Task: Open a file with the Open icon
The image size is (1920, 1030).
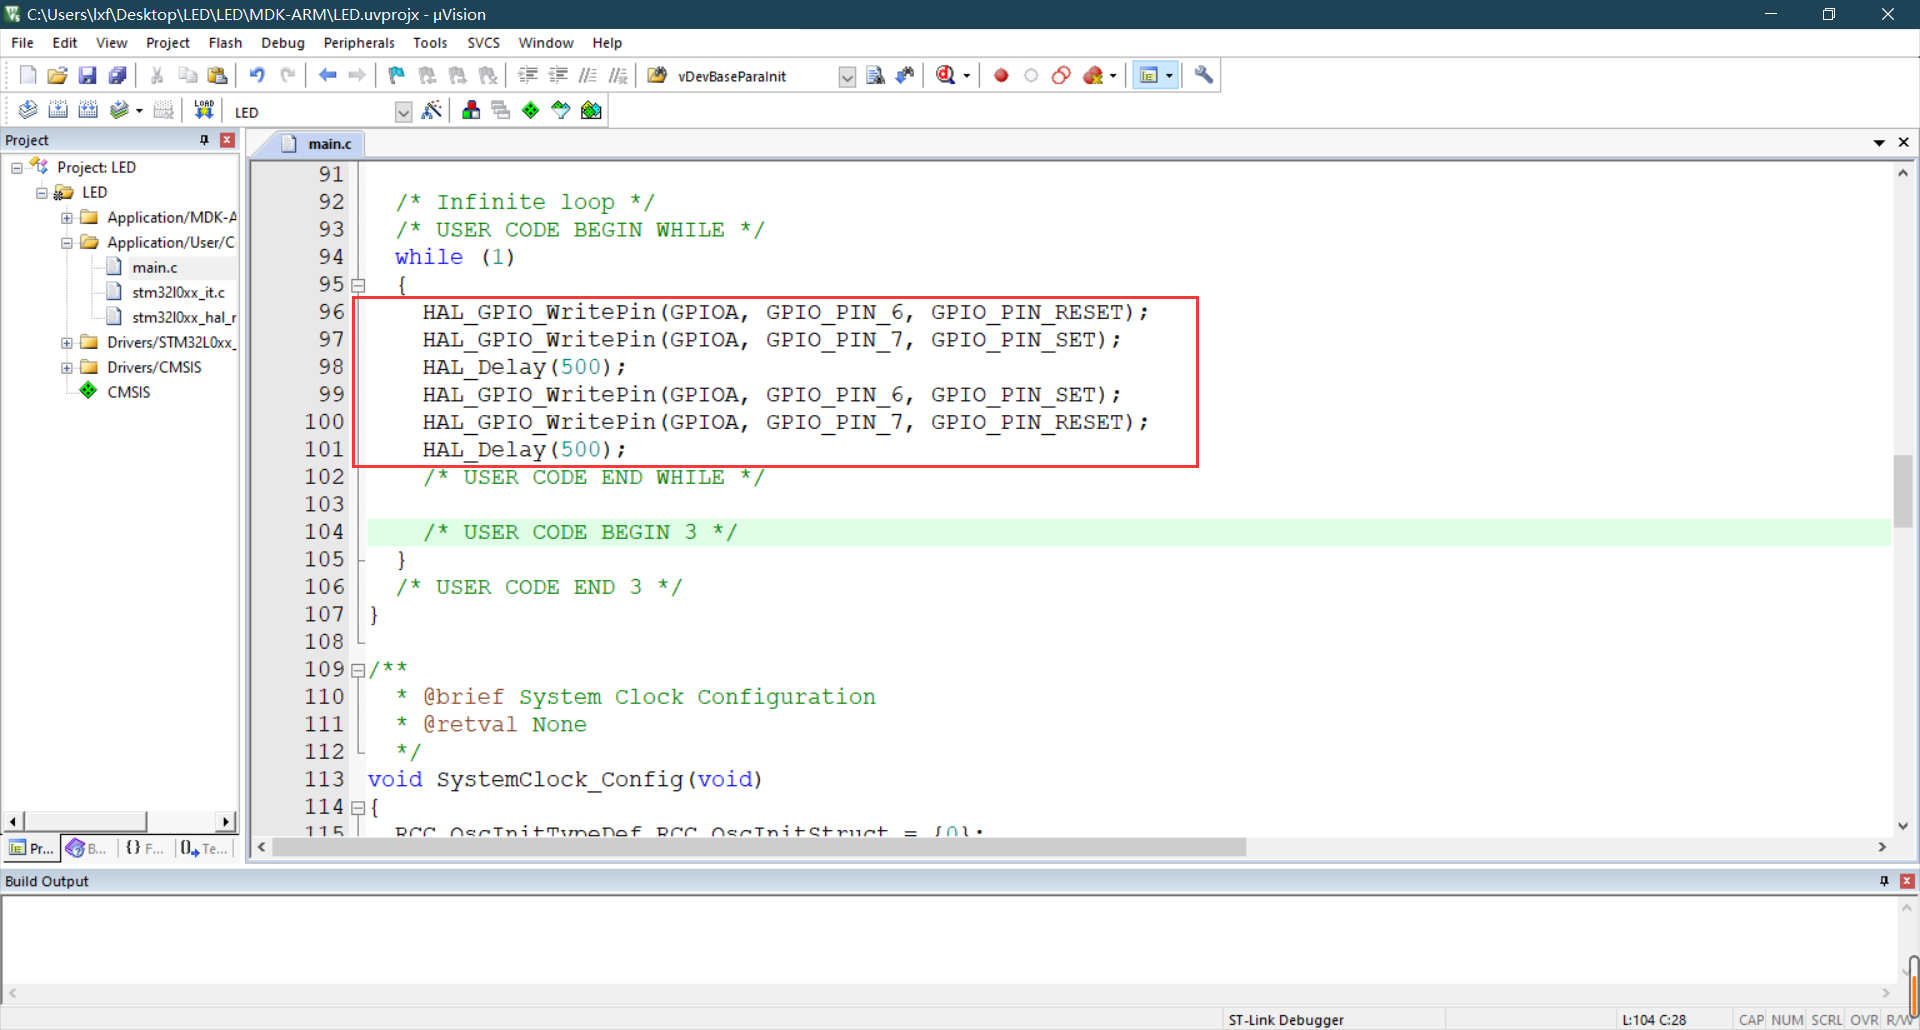Action: 58,75
